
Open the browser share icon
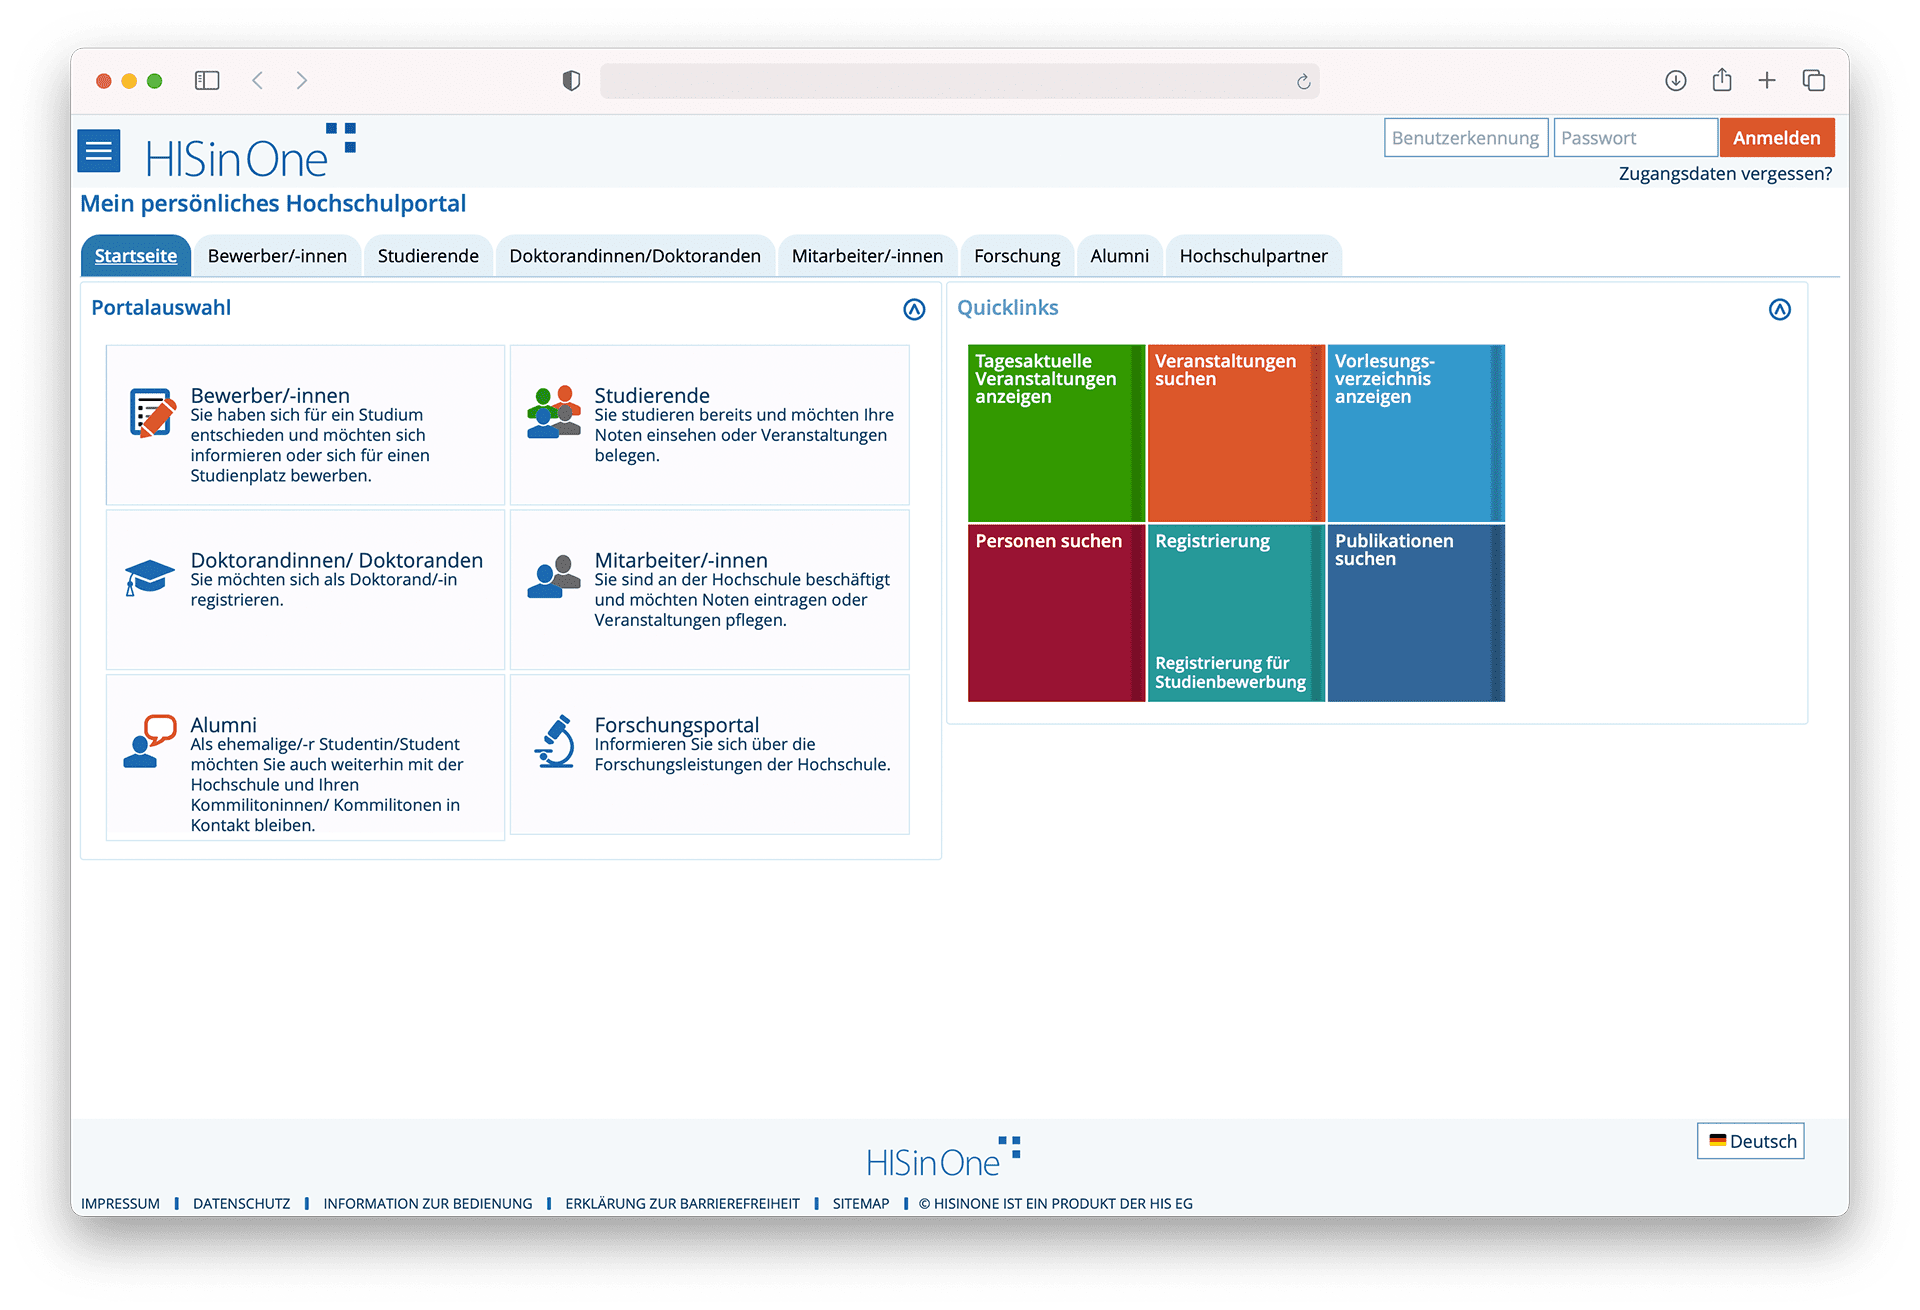[1721, 80]
